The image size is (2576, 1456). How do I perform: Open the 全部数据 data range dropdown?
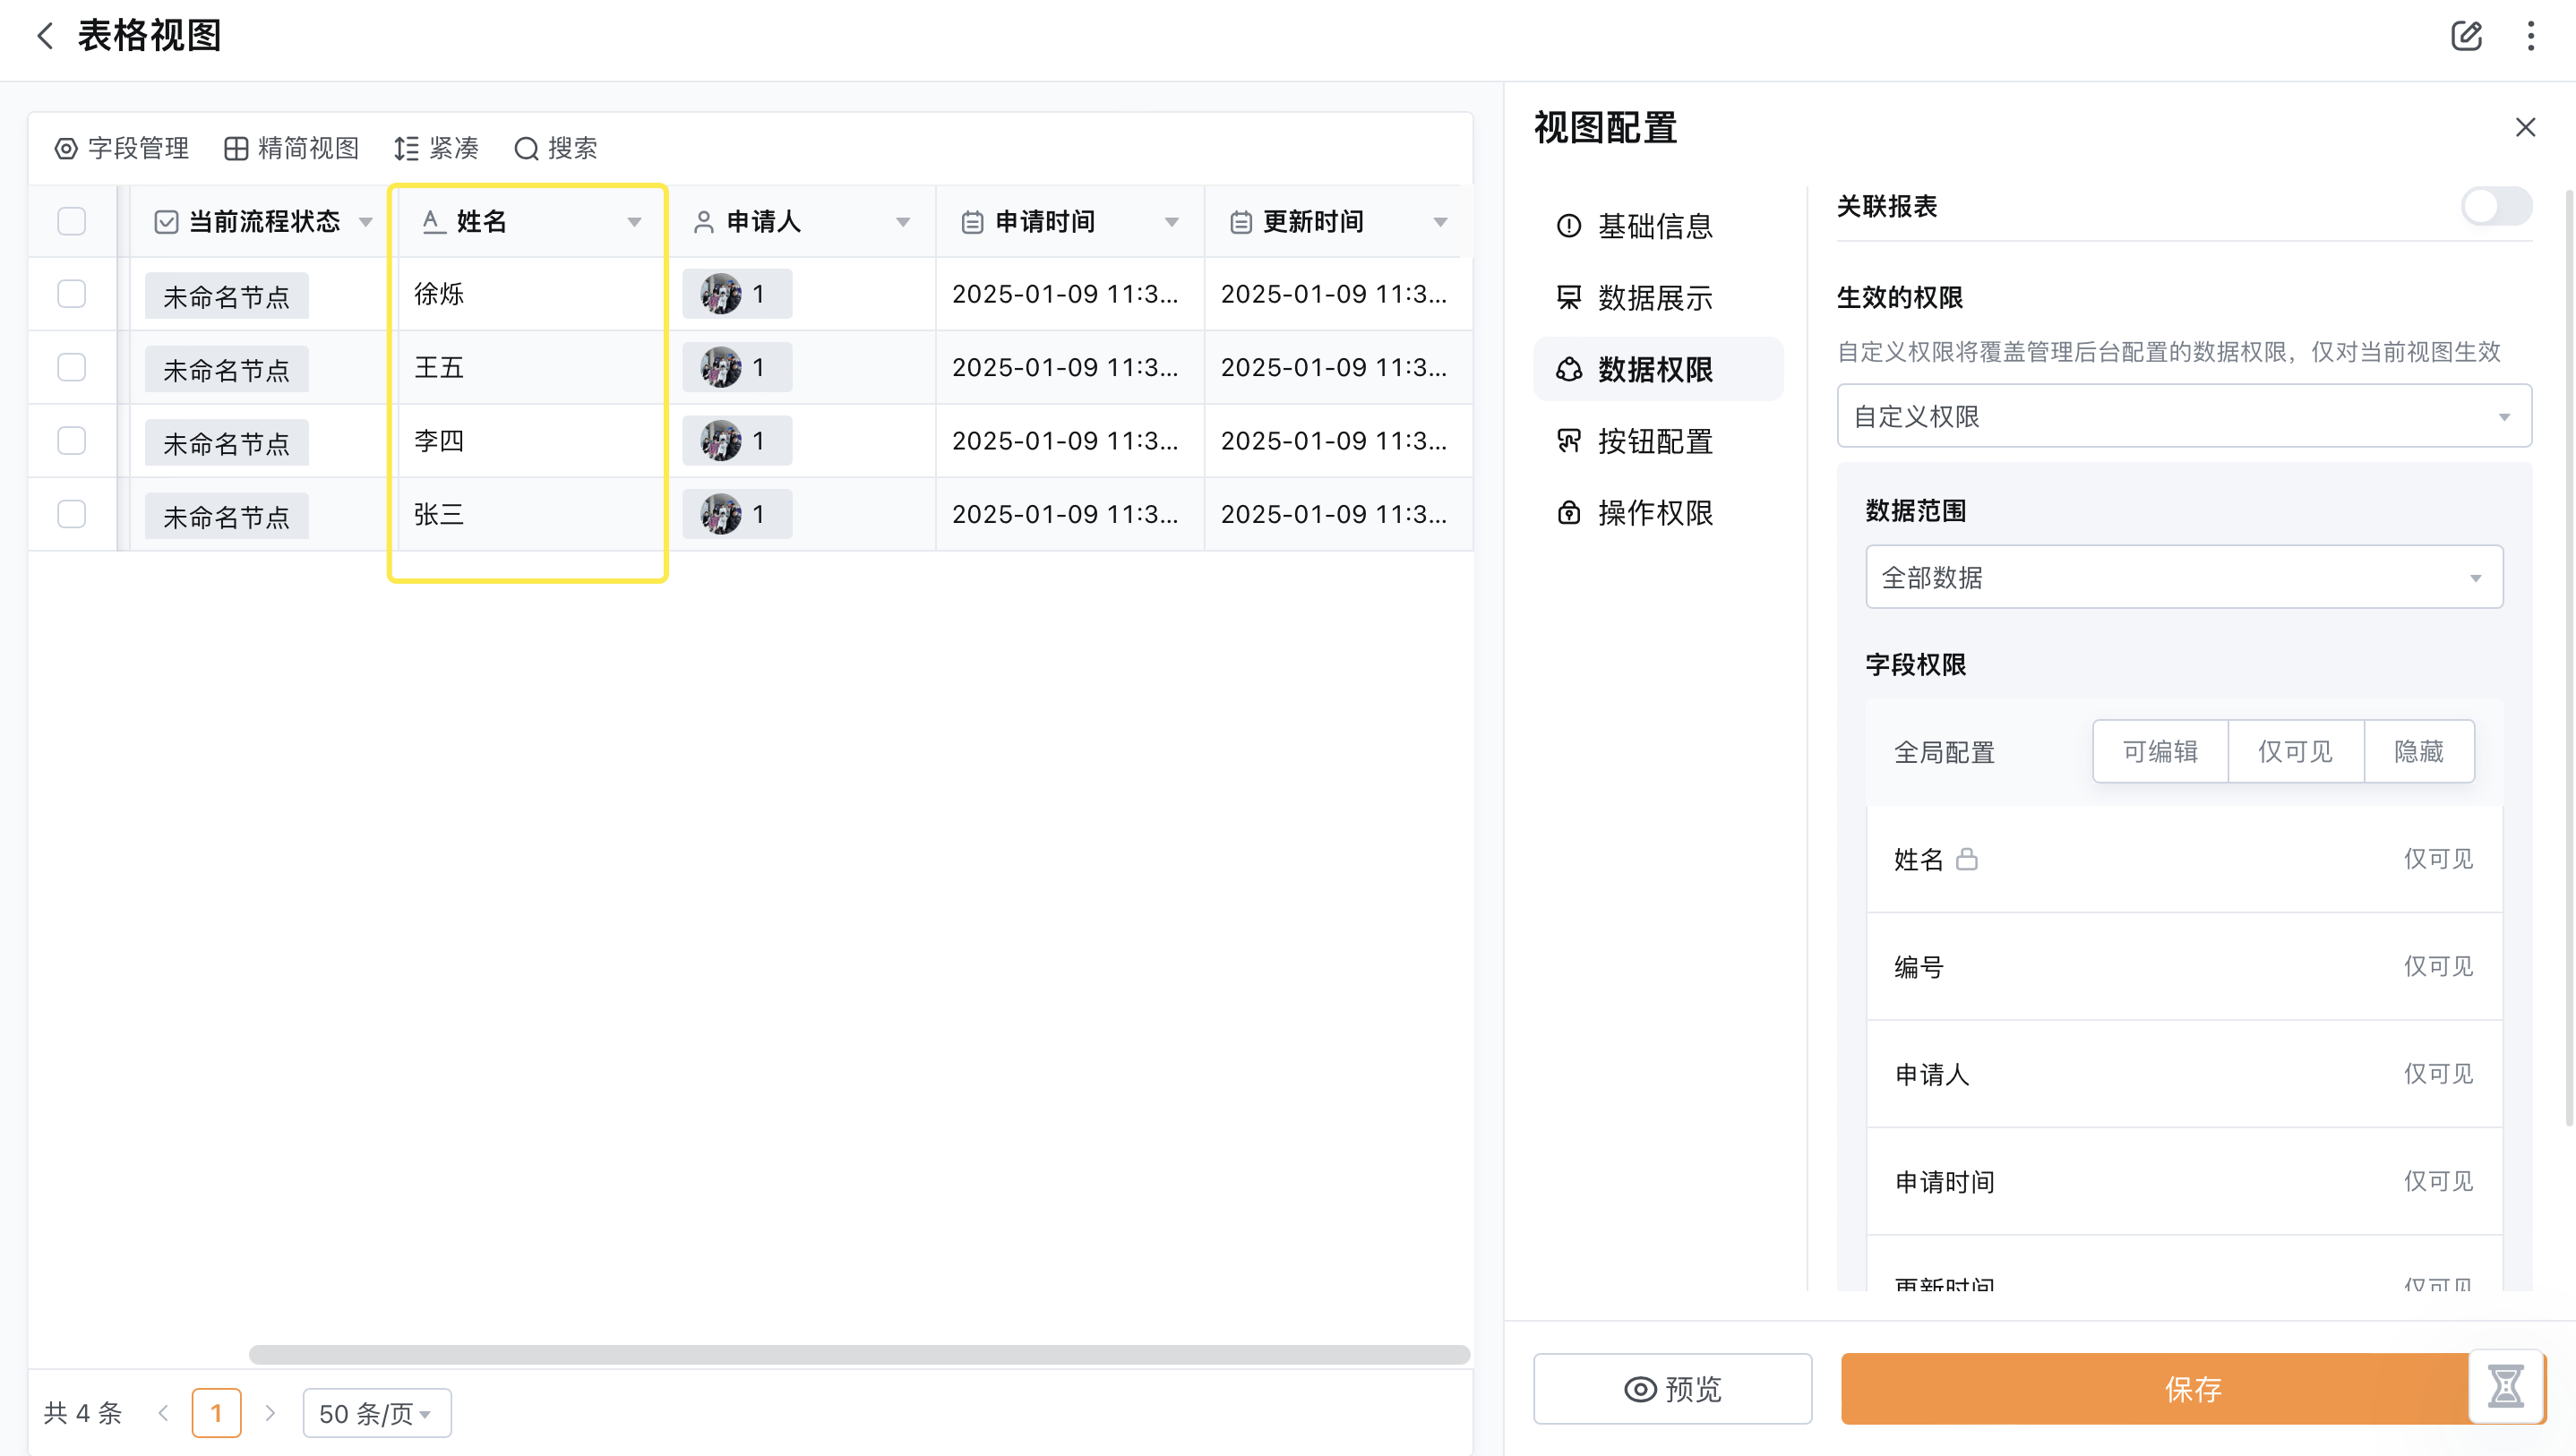[2184, 577]
